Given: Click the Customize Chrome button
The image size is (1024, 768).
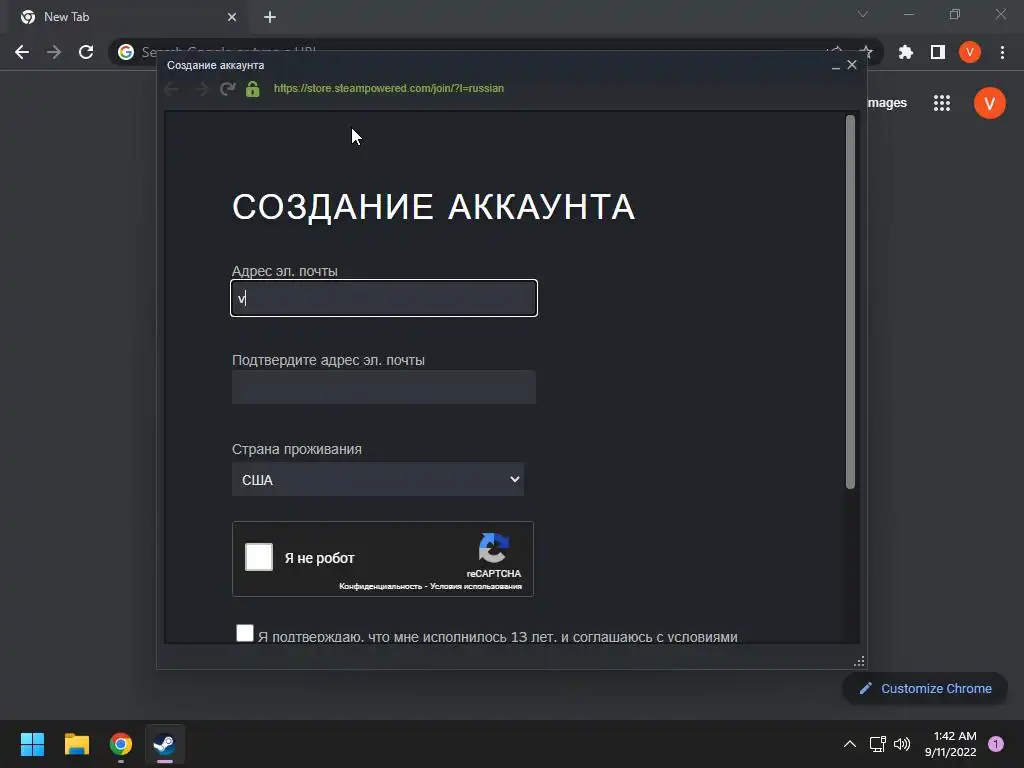Looking at the screenshot, I should (925, 688).
